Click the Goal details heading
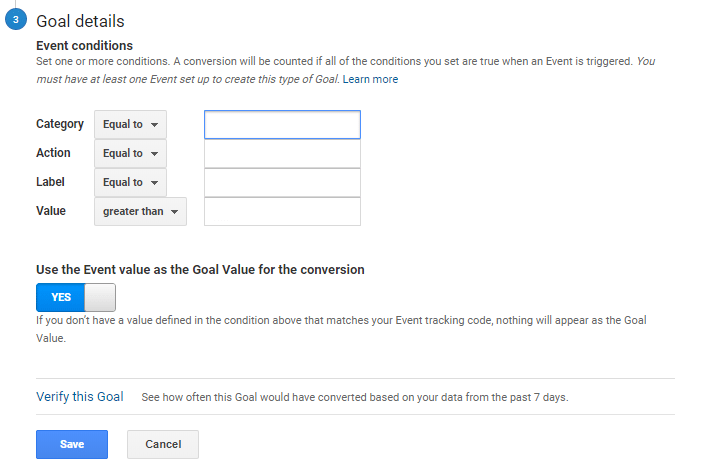 coord(80,21)
